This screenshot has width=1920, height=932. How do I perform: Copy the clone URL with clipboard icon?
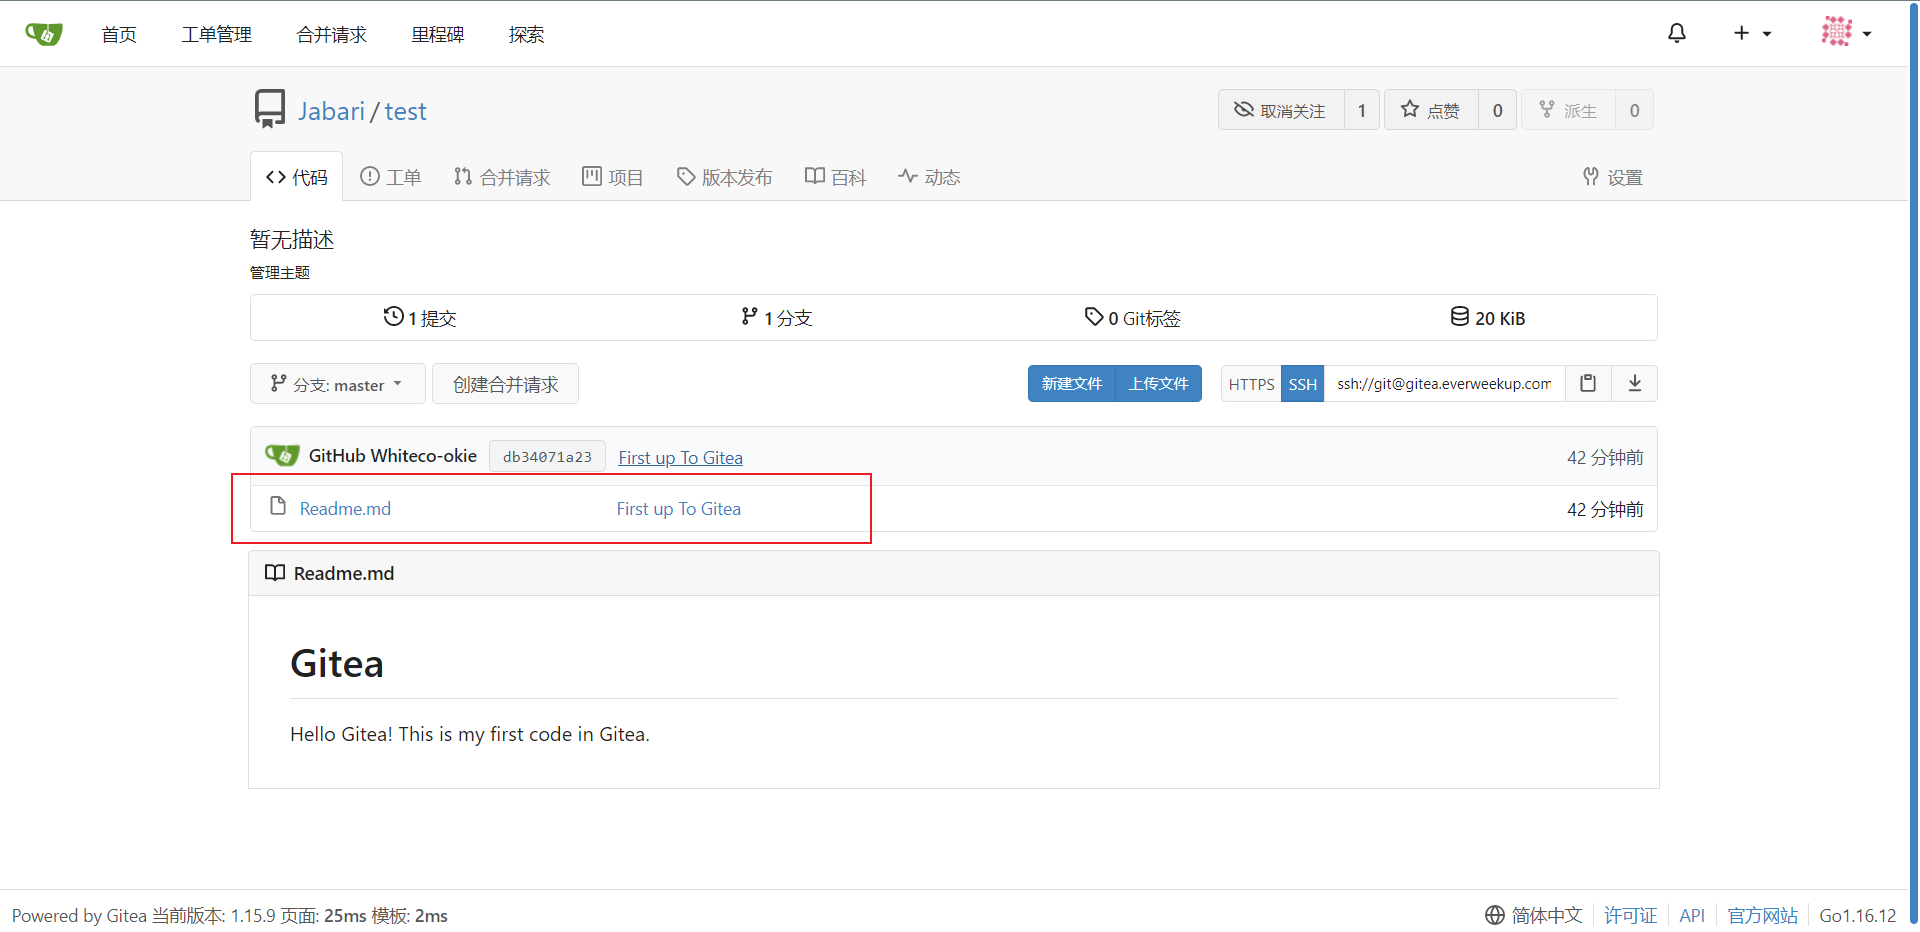pos(1588,384)
